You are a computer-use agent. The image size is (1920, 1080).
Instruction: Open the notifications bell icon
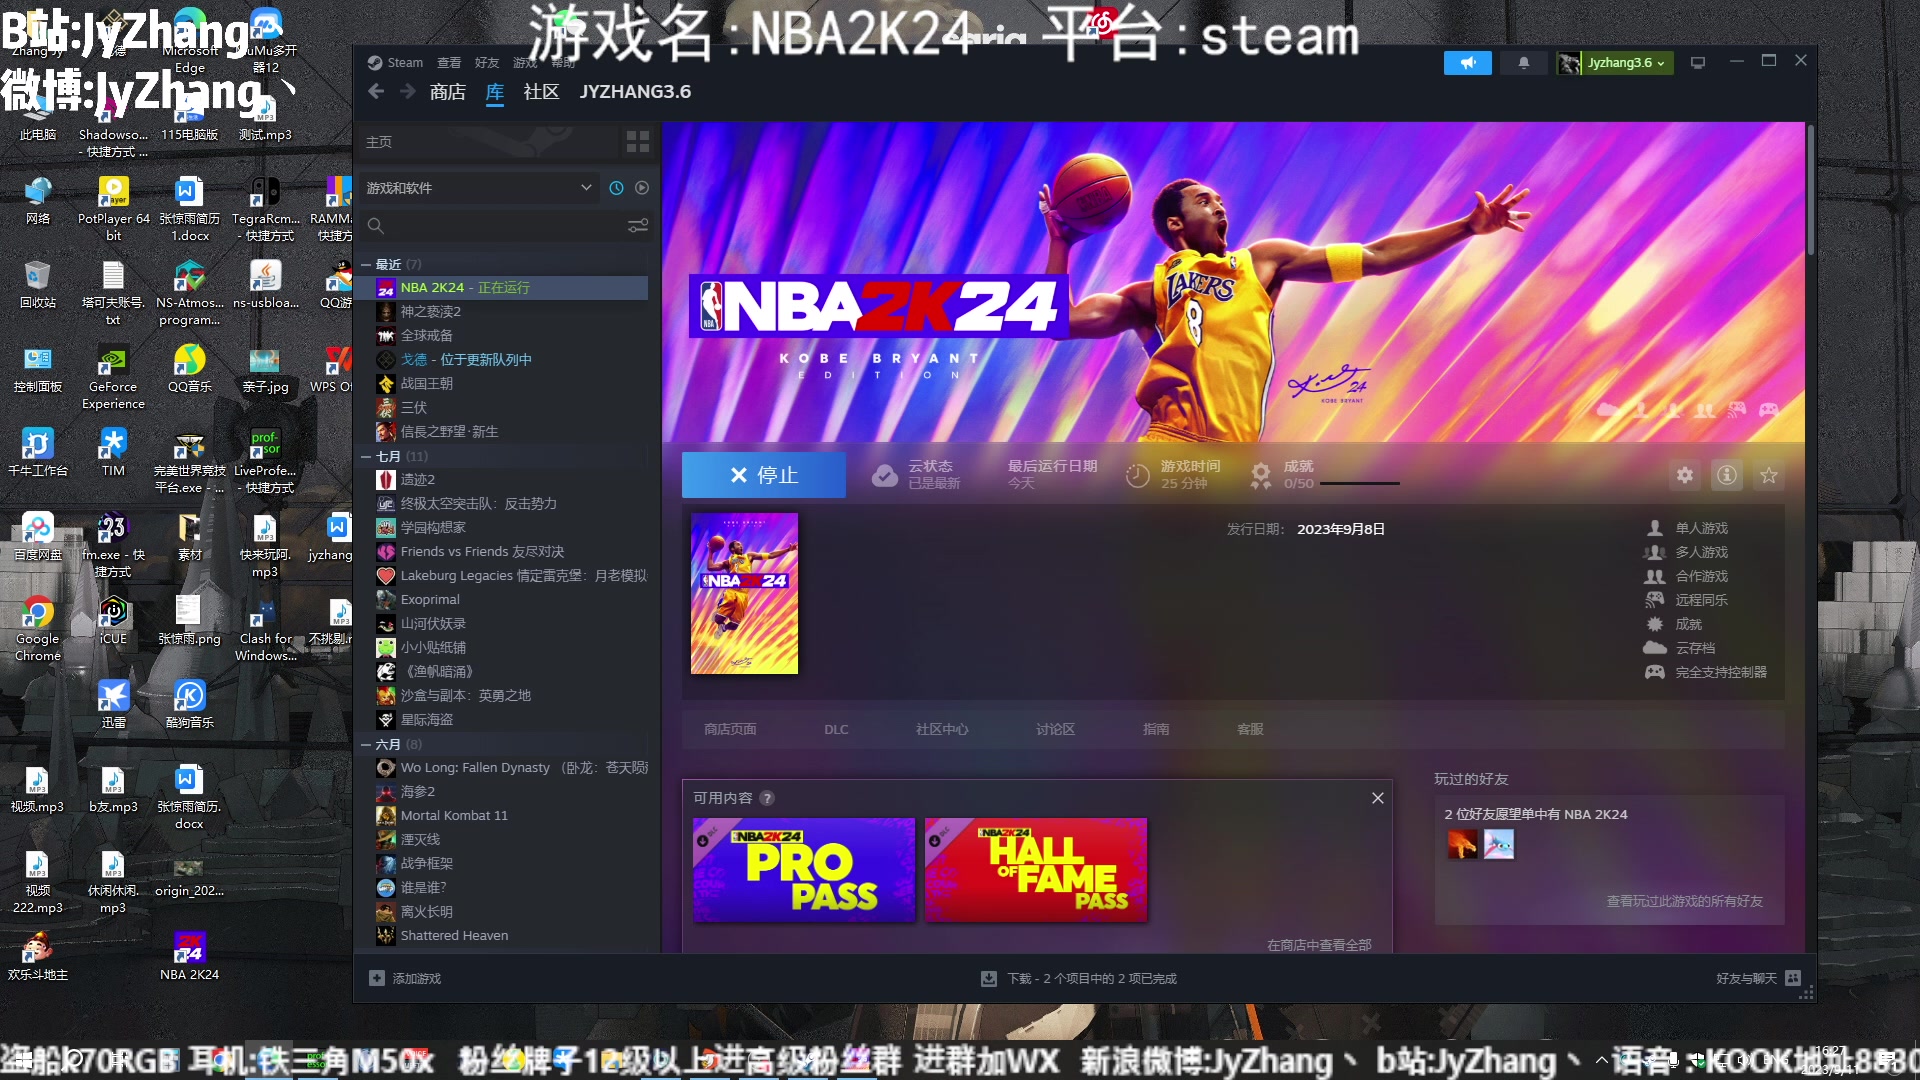click(1523, 63)
